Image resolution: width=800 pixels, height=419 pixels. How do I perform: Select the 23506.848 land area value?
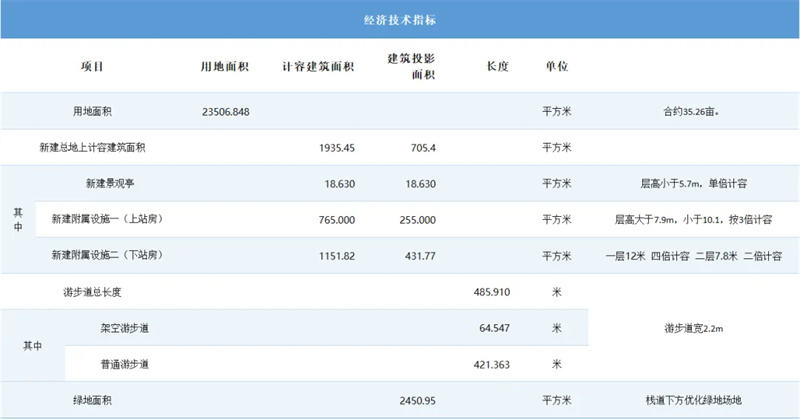(225, 111)
